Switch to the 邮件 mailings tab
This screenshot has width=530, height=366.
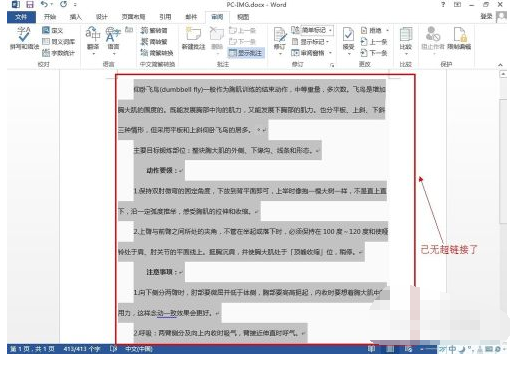[191, 17]
